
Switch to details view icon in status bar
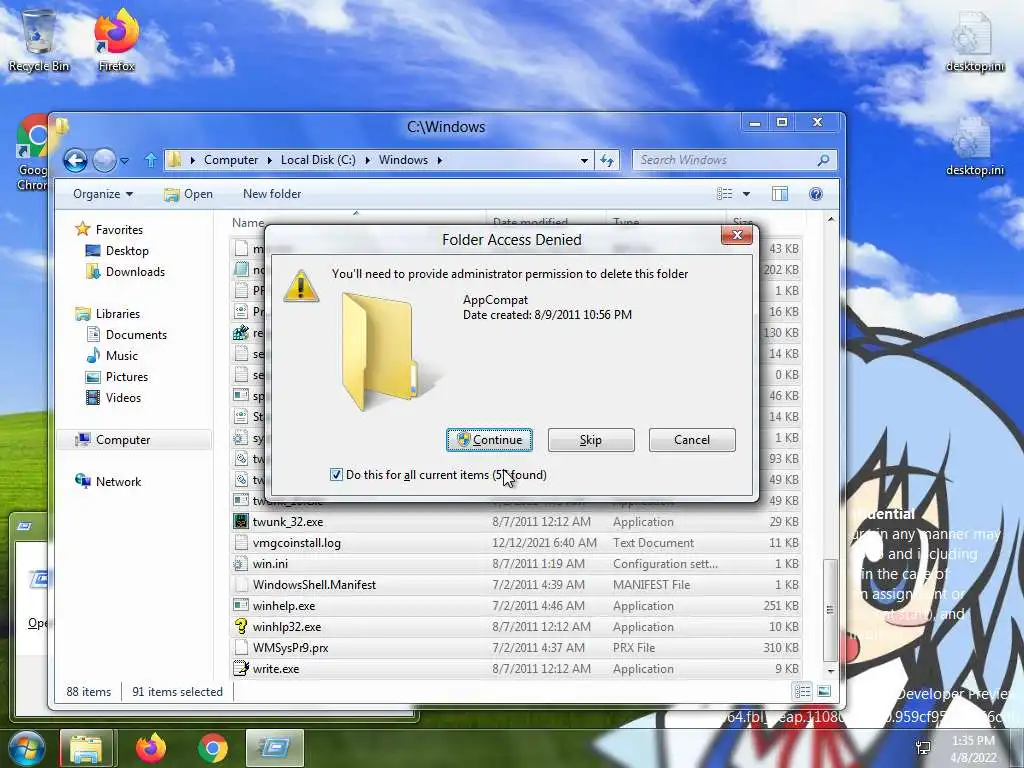(803, 692)
